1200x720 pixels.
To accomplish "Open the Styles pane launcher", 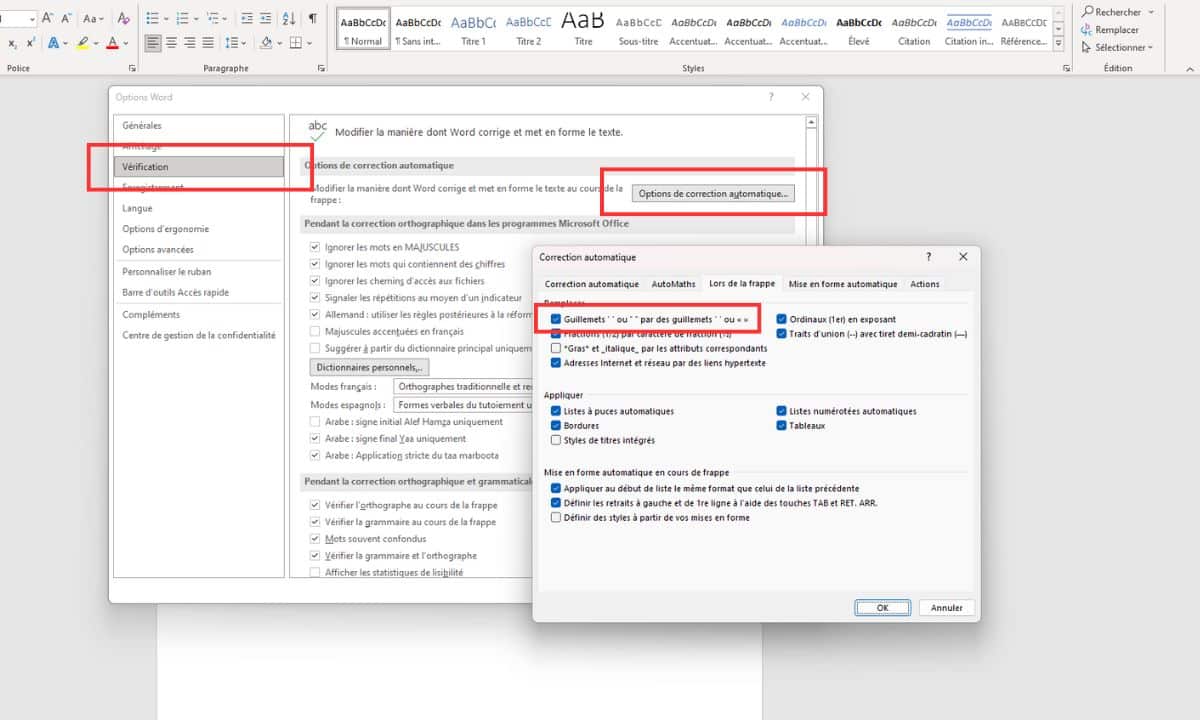I will (1066, 68).
